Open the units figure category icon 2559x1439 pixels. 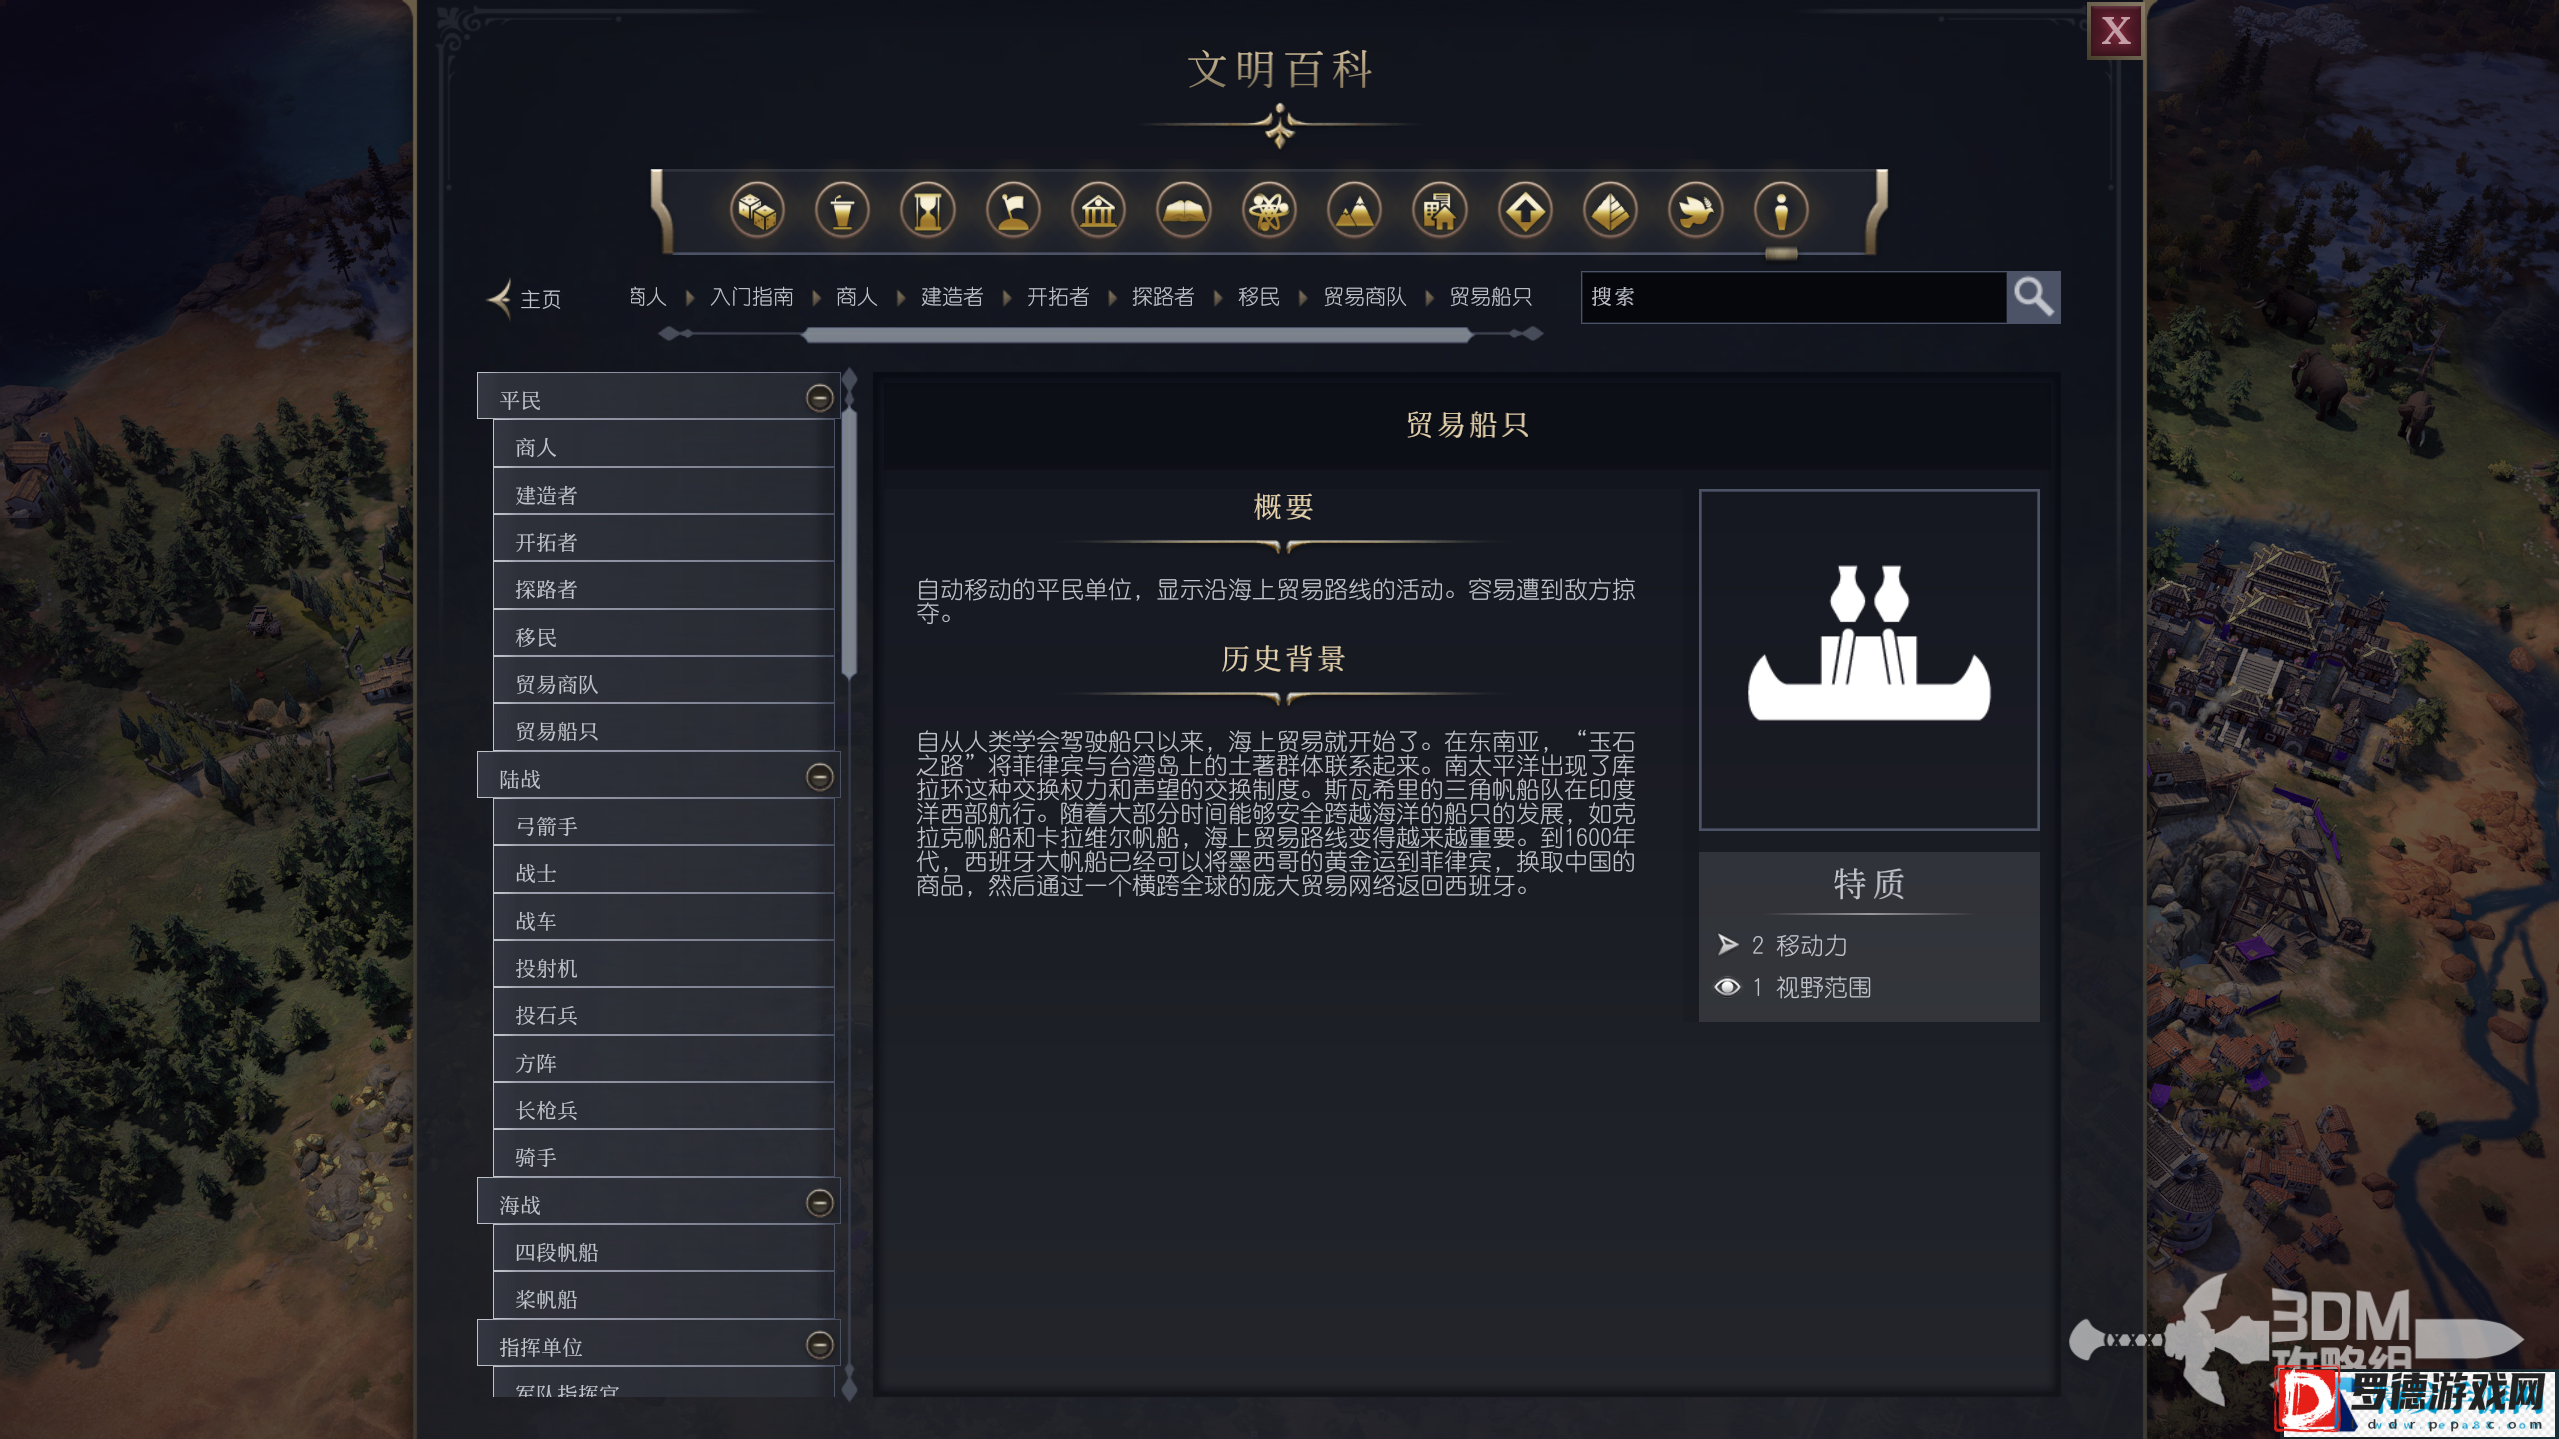pos(1781,211)
